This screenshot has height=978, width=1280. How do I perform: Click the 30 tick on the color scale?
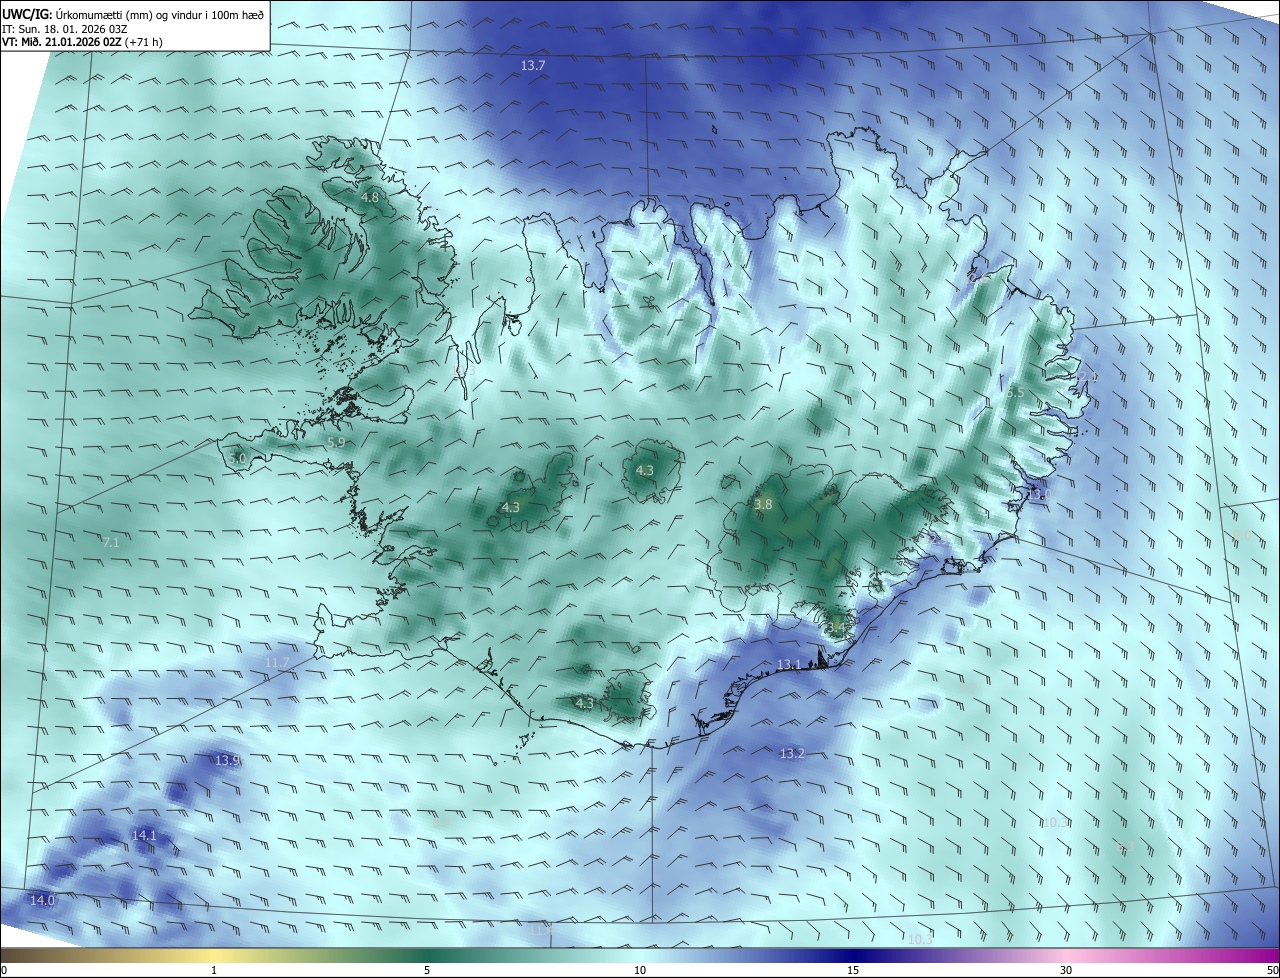[1066, 971]
